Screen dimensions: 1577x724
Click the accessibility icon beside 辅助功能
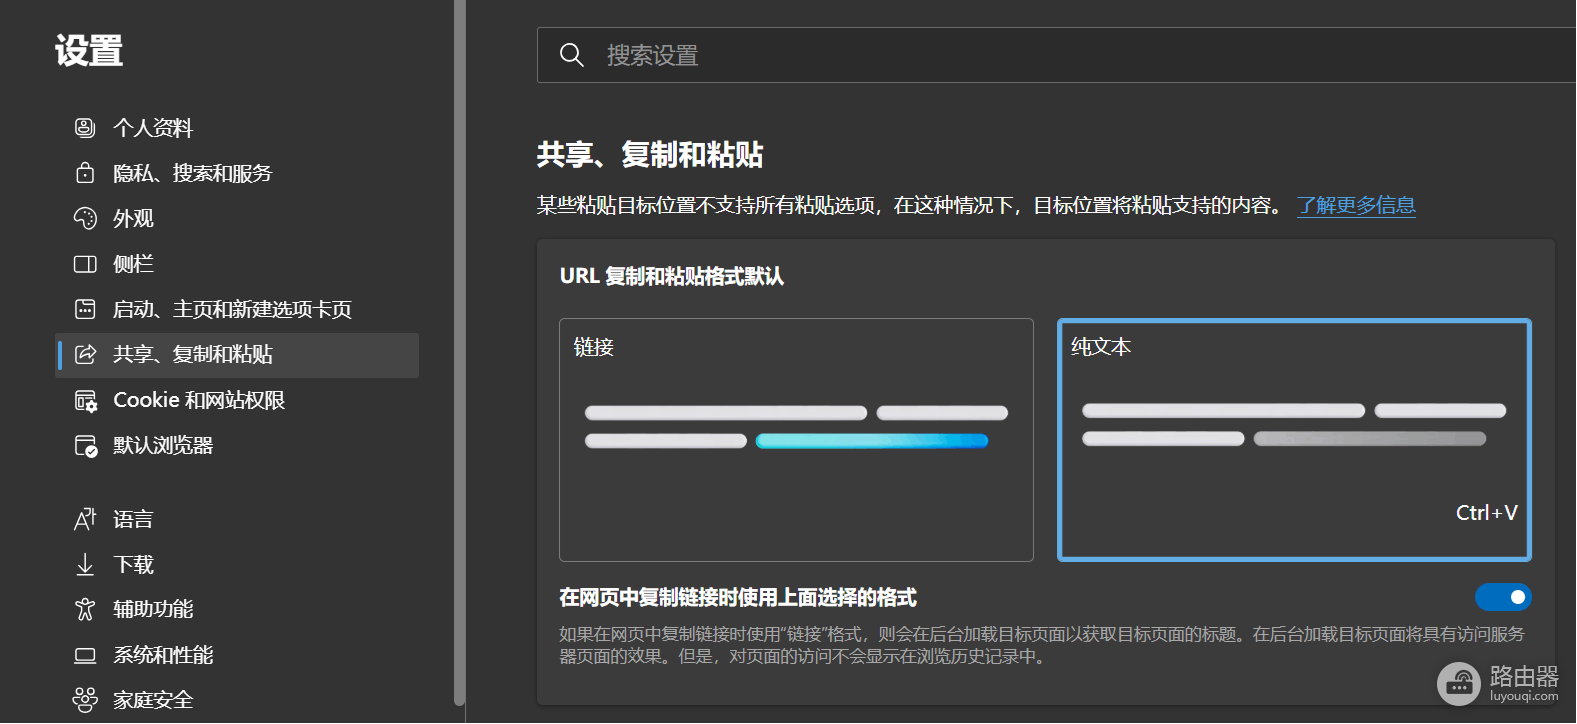pos(85,609)
